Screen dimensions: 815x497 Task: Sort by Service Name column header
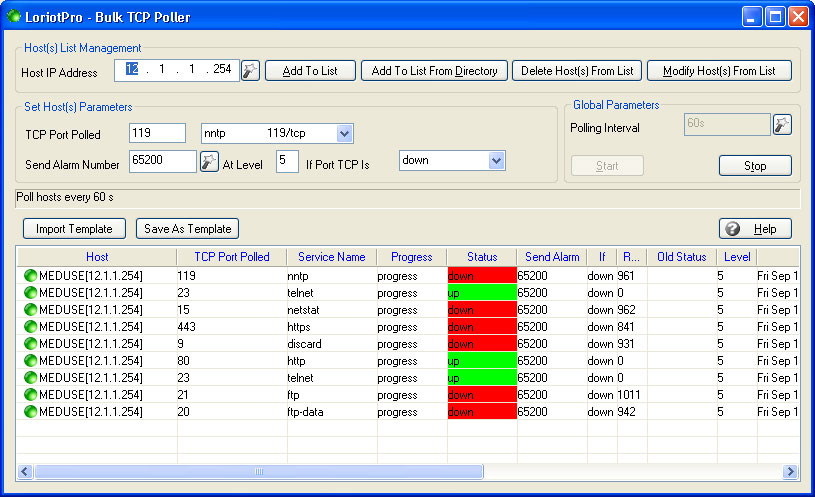pos(332,257)
